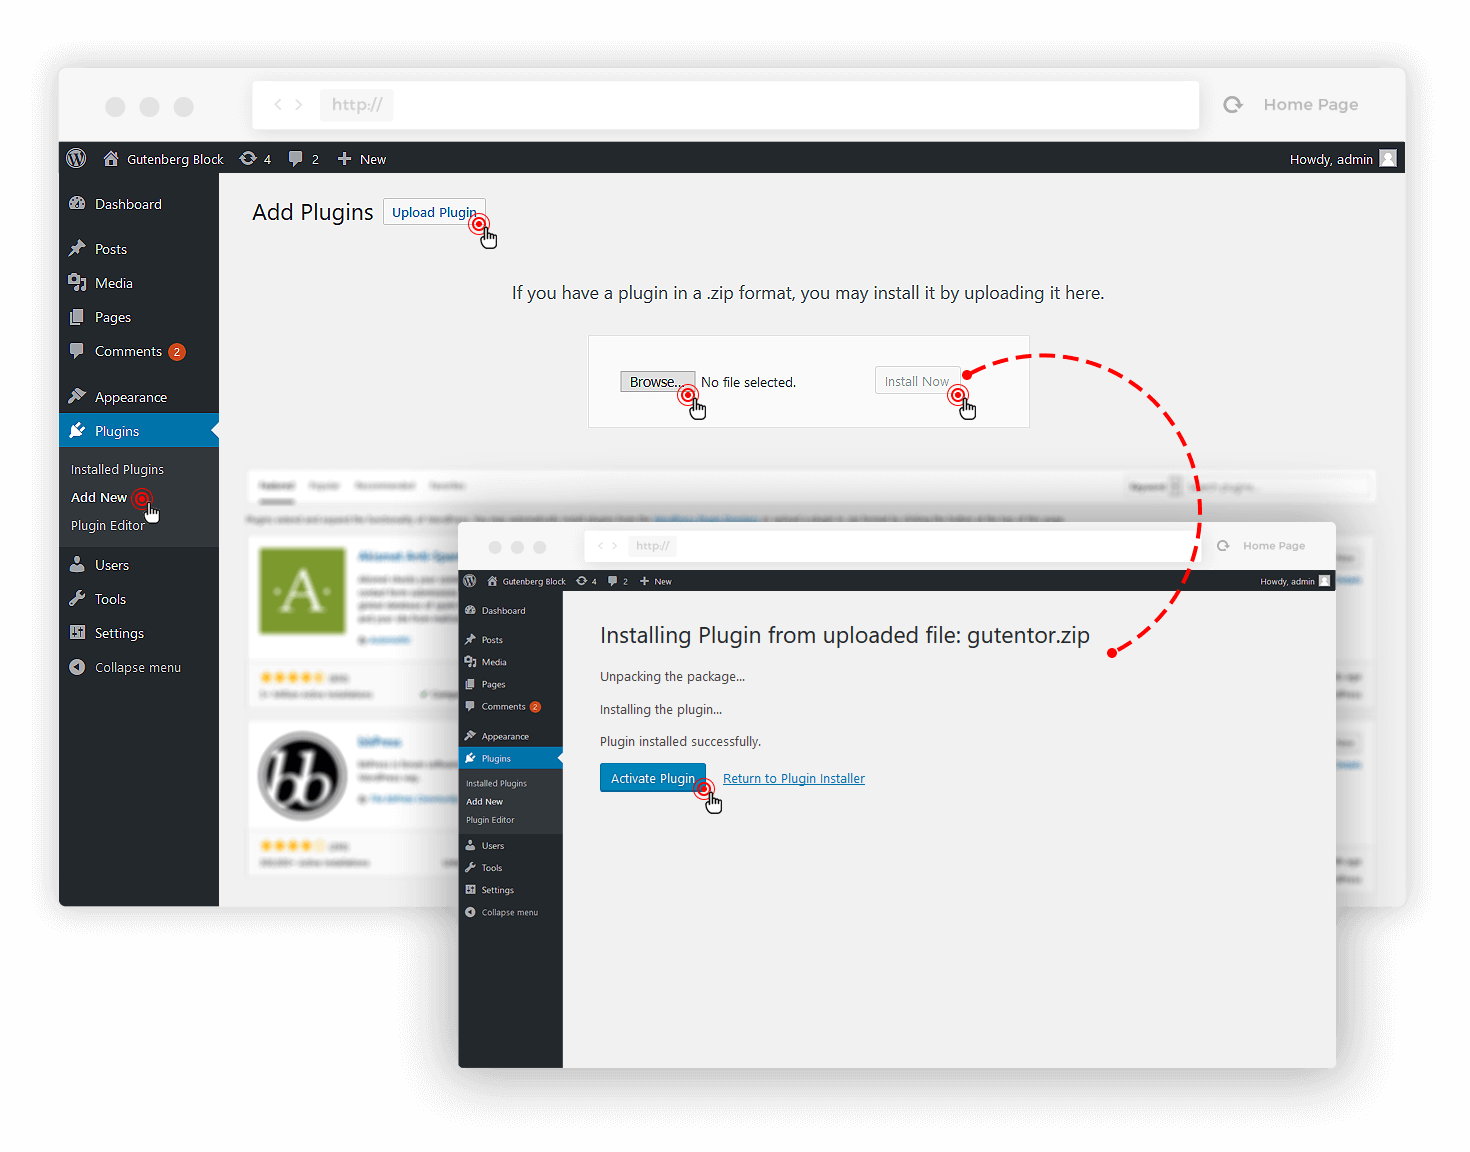Click the Install Now button
1470x1152 pixels.
917,381
